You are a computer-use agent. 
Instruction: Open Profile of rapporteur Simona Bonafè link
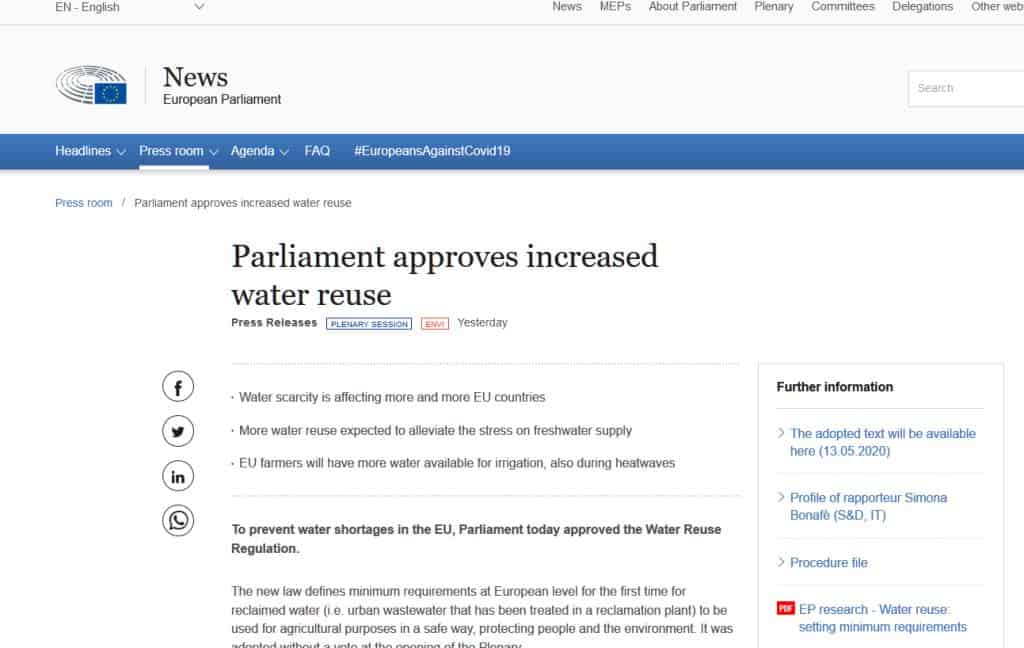click(x=868, y=506)
